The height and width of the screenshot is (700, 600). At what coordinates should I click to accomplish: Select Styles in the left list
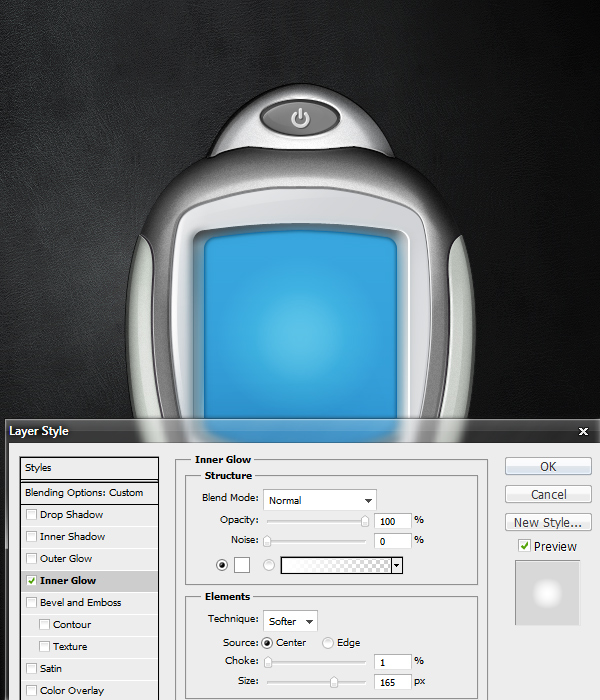pos(89,468)
